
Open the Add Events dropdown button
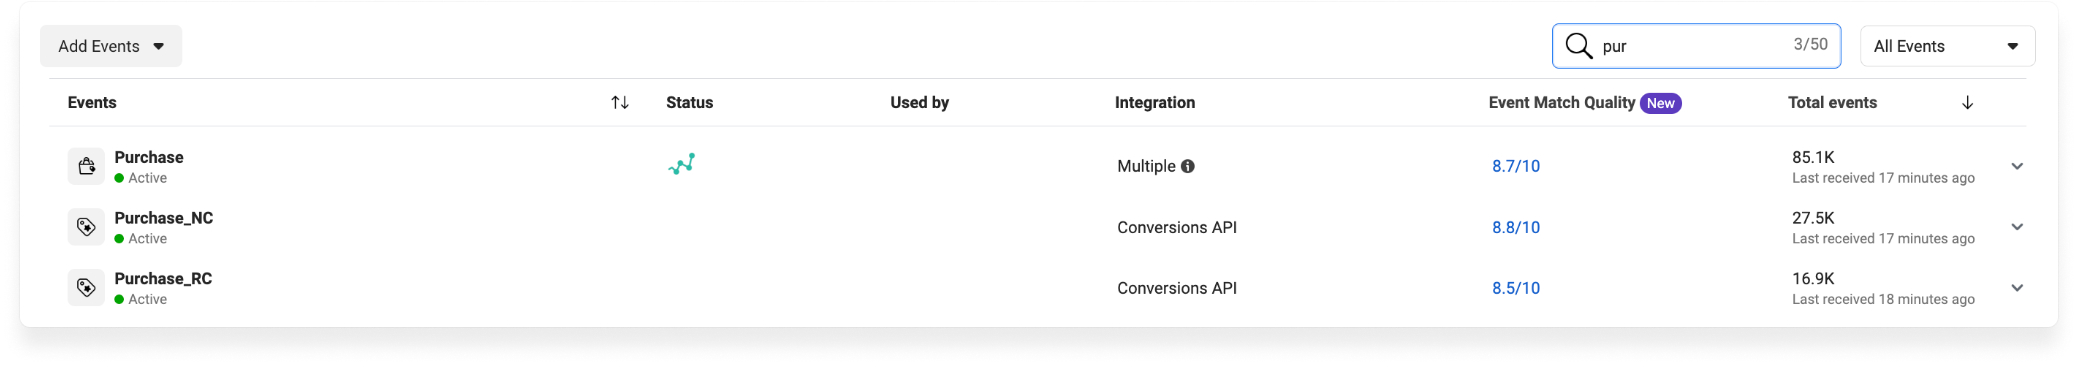click(111, 46)
